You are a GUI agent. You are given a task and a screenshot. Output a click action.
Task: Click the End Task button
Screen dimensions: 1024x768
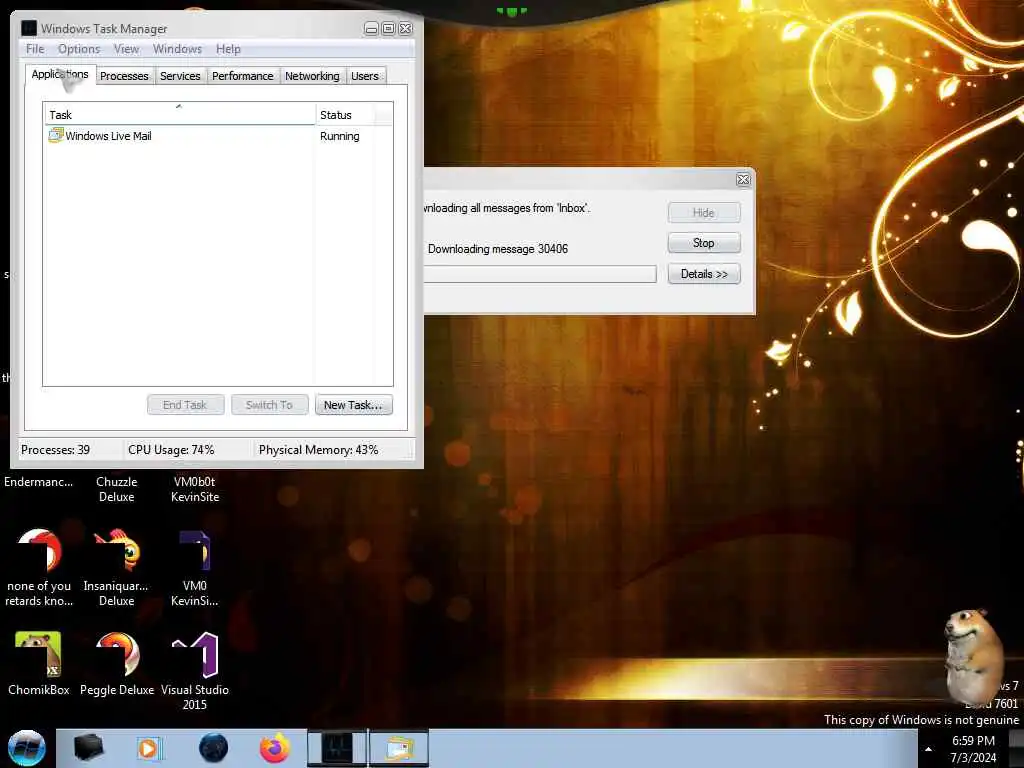pyautogui.click(x=185, y=405)
